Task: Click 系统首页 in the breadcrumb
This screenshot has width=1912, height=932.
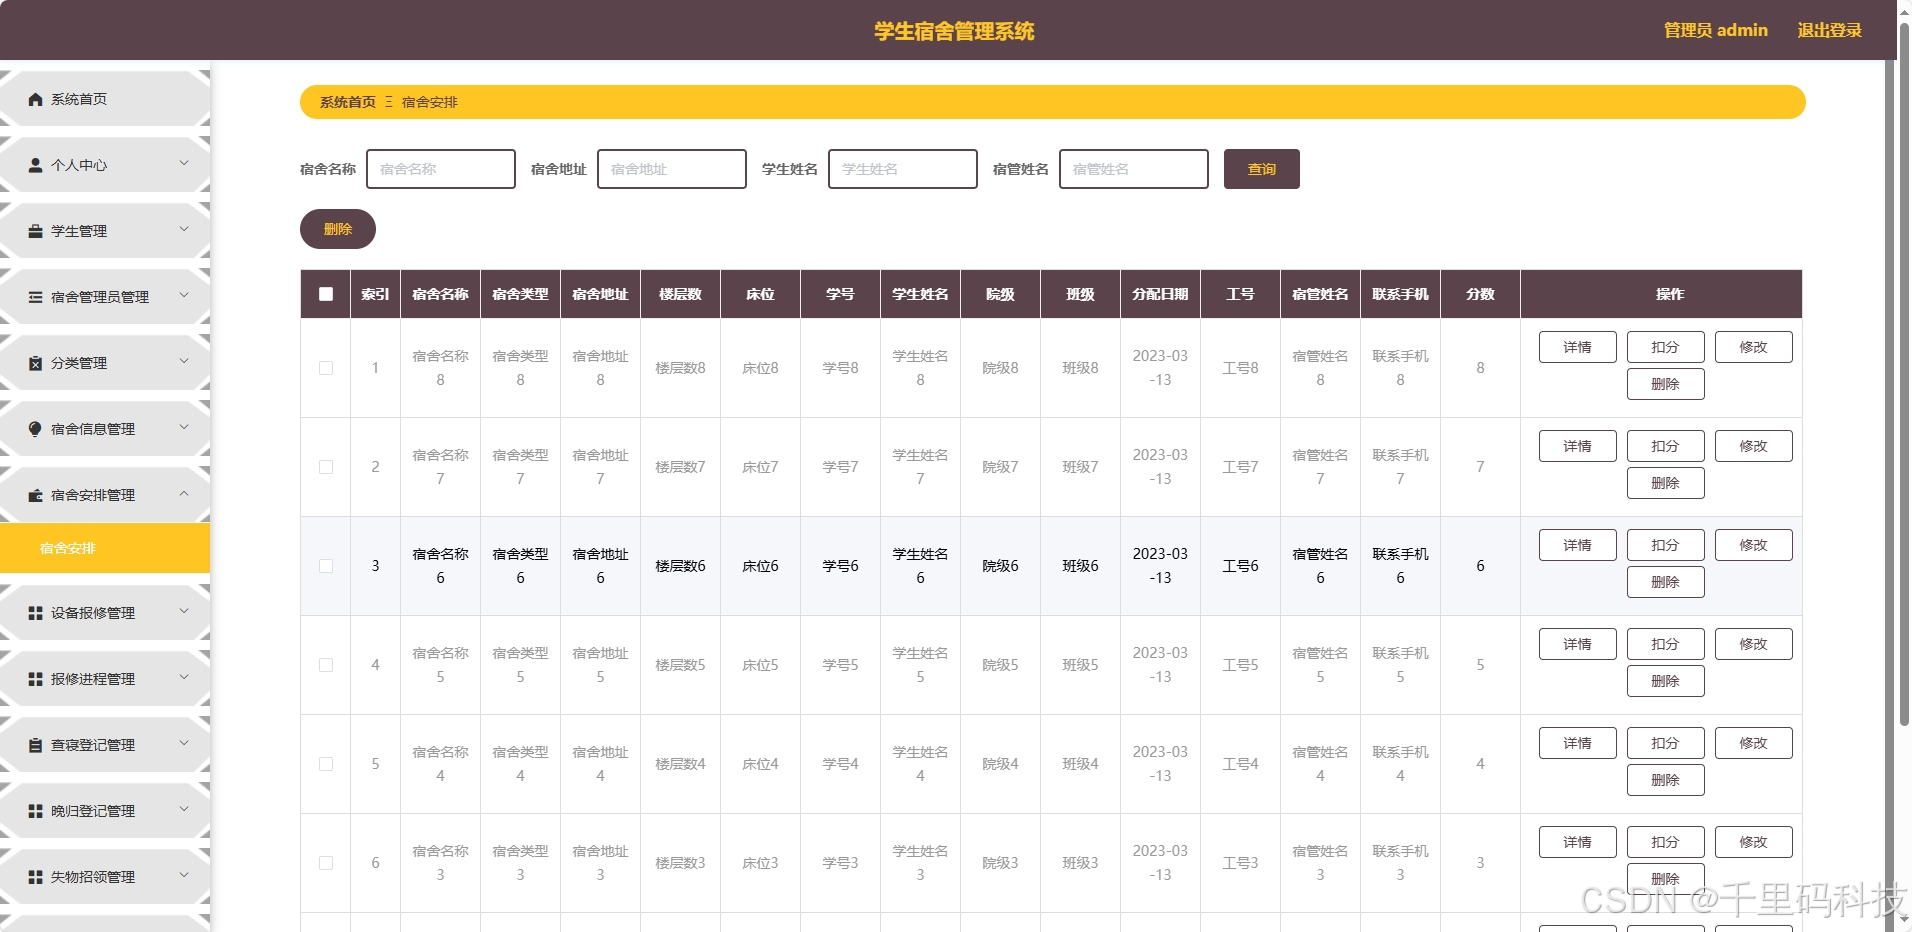Action: pos(348,102)
